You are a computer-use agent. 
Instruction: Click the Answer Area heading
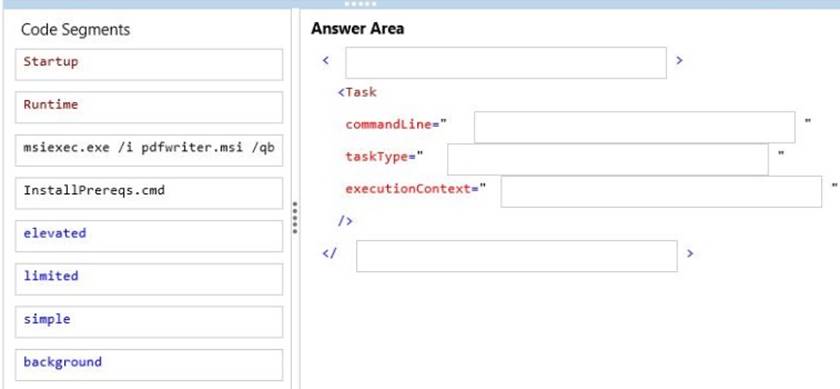click(357, 28)
